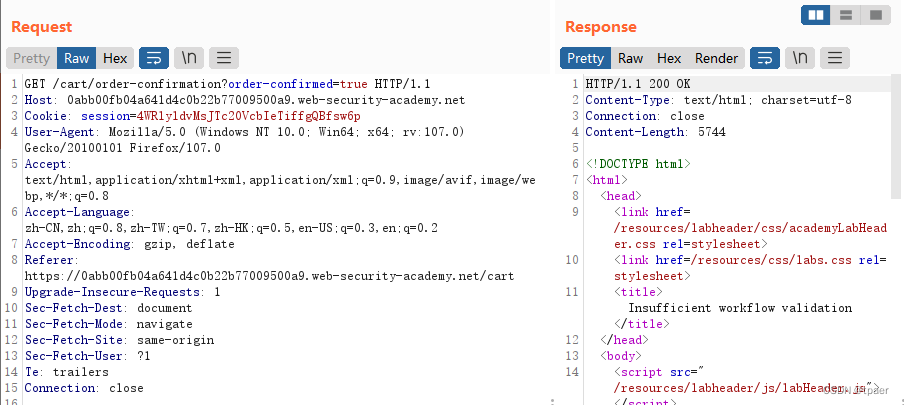This screenshot has width=904, height=405.
Task: Select the Response Pretty tab
Action: (585, 58)
